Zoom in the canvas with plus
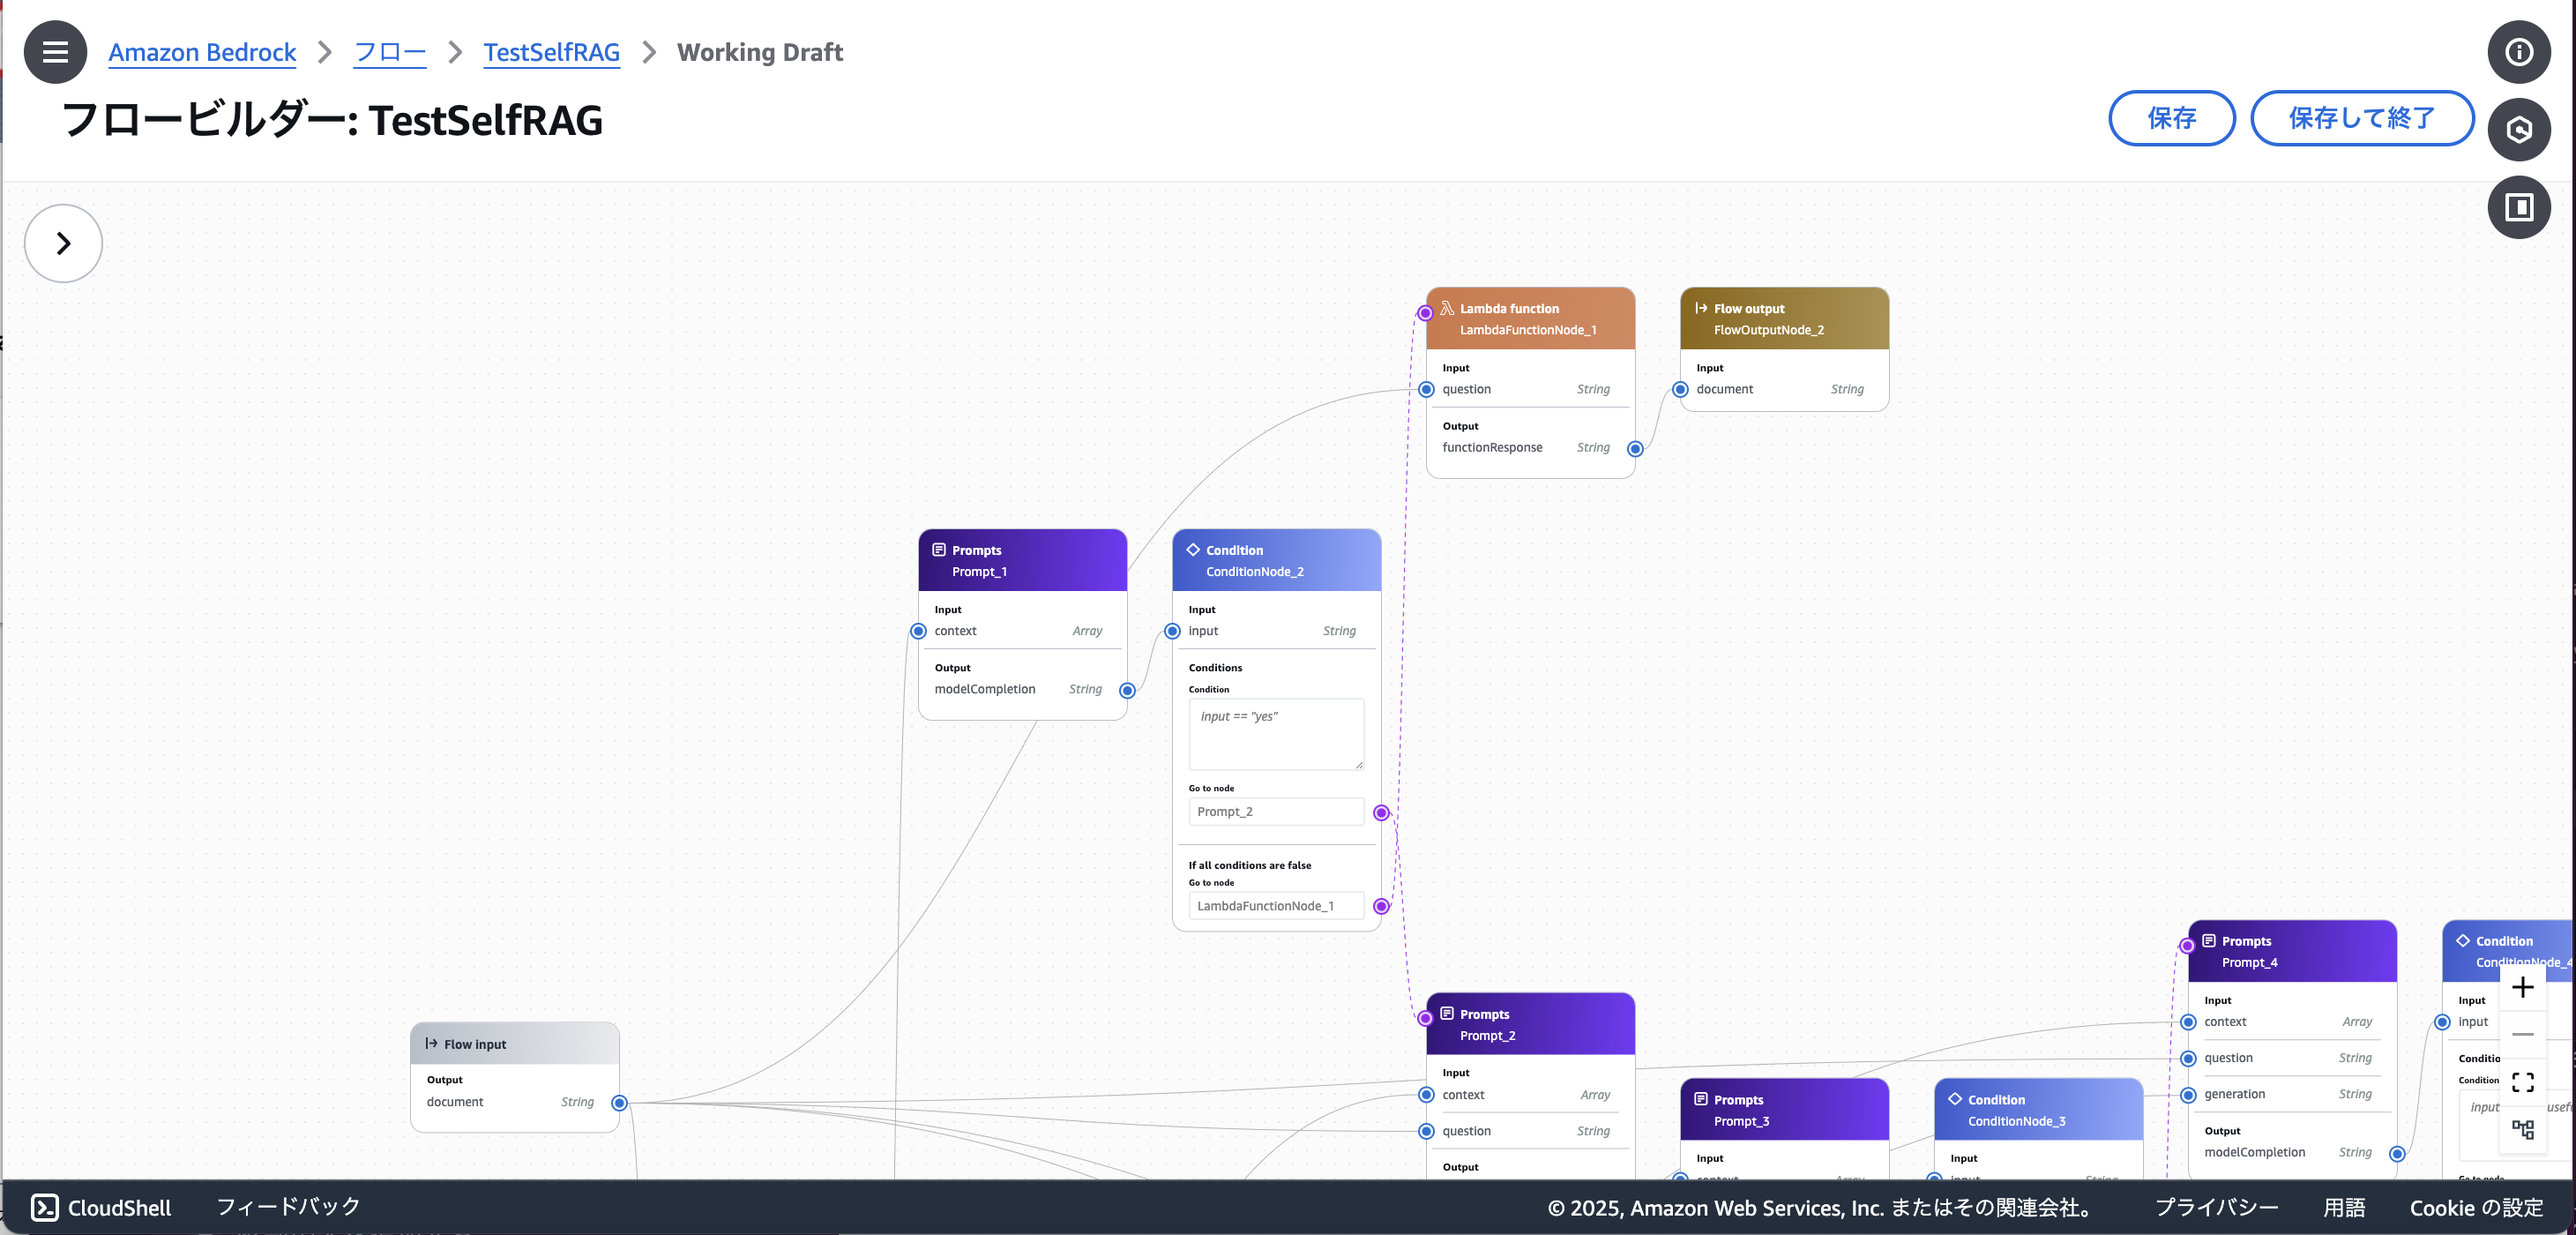 coord(2522,988)
